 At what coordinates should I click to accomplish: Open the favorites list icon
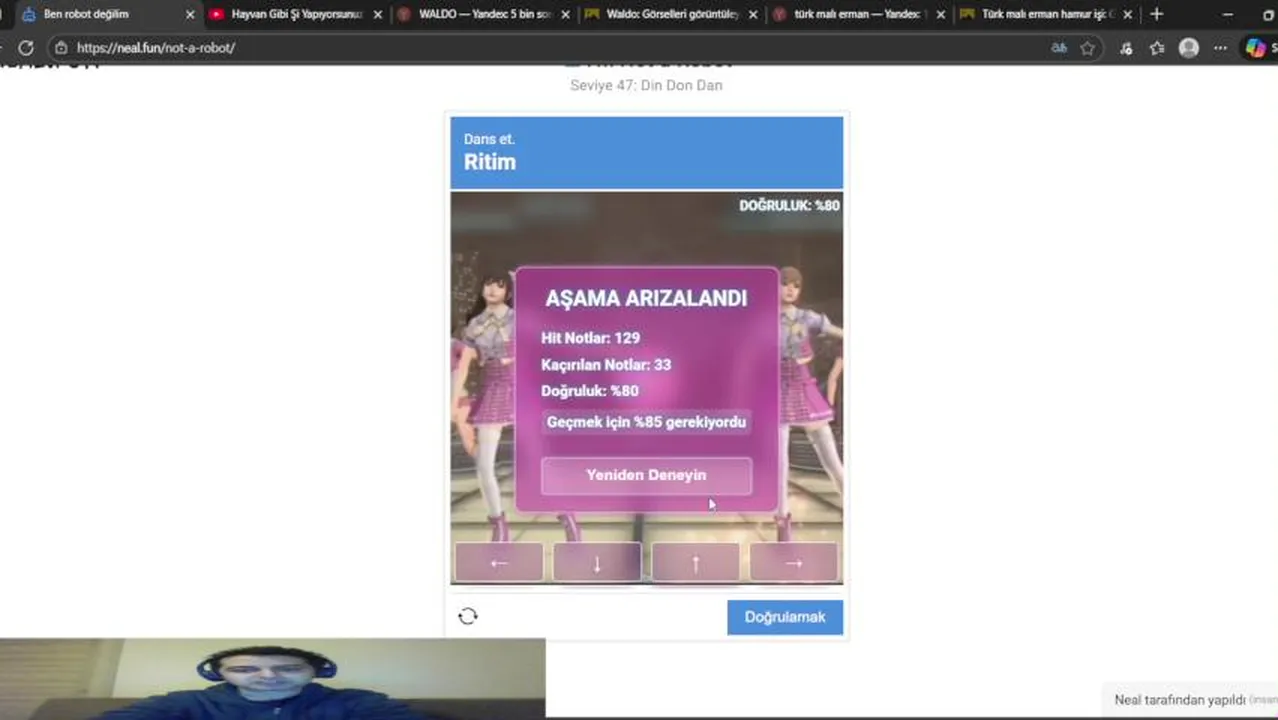coord(1157,48)
